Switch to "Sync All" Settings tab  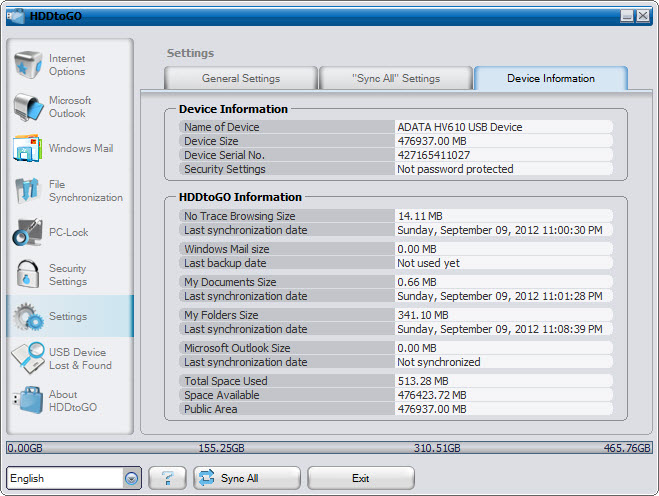396,78
